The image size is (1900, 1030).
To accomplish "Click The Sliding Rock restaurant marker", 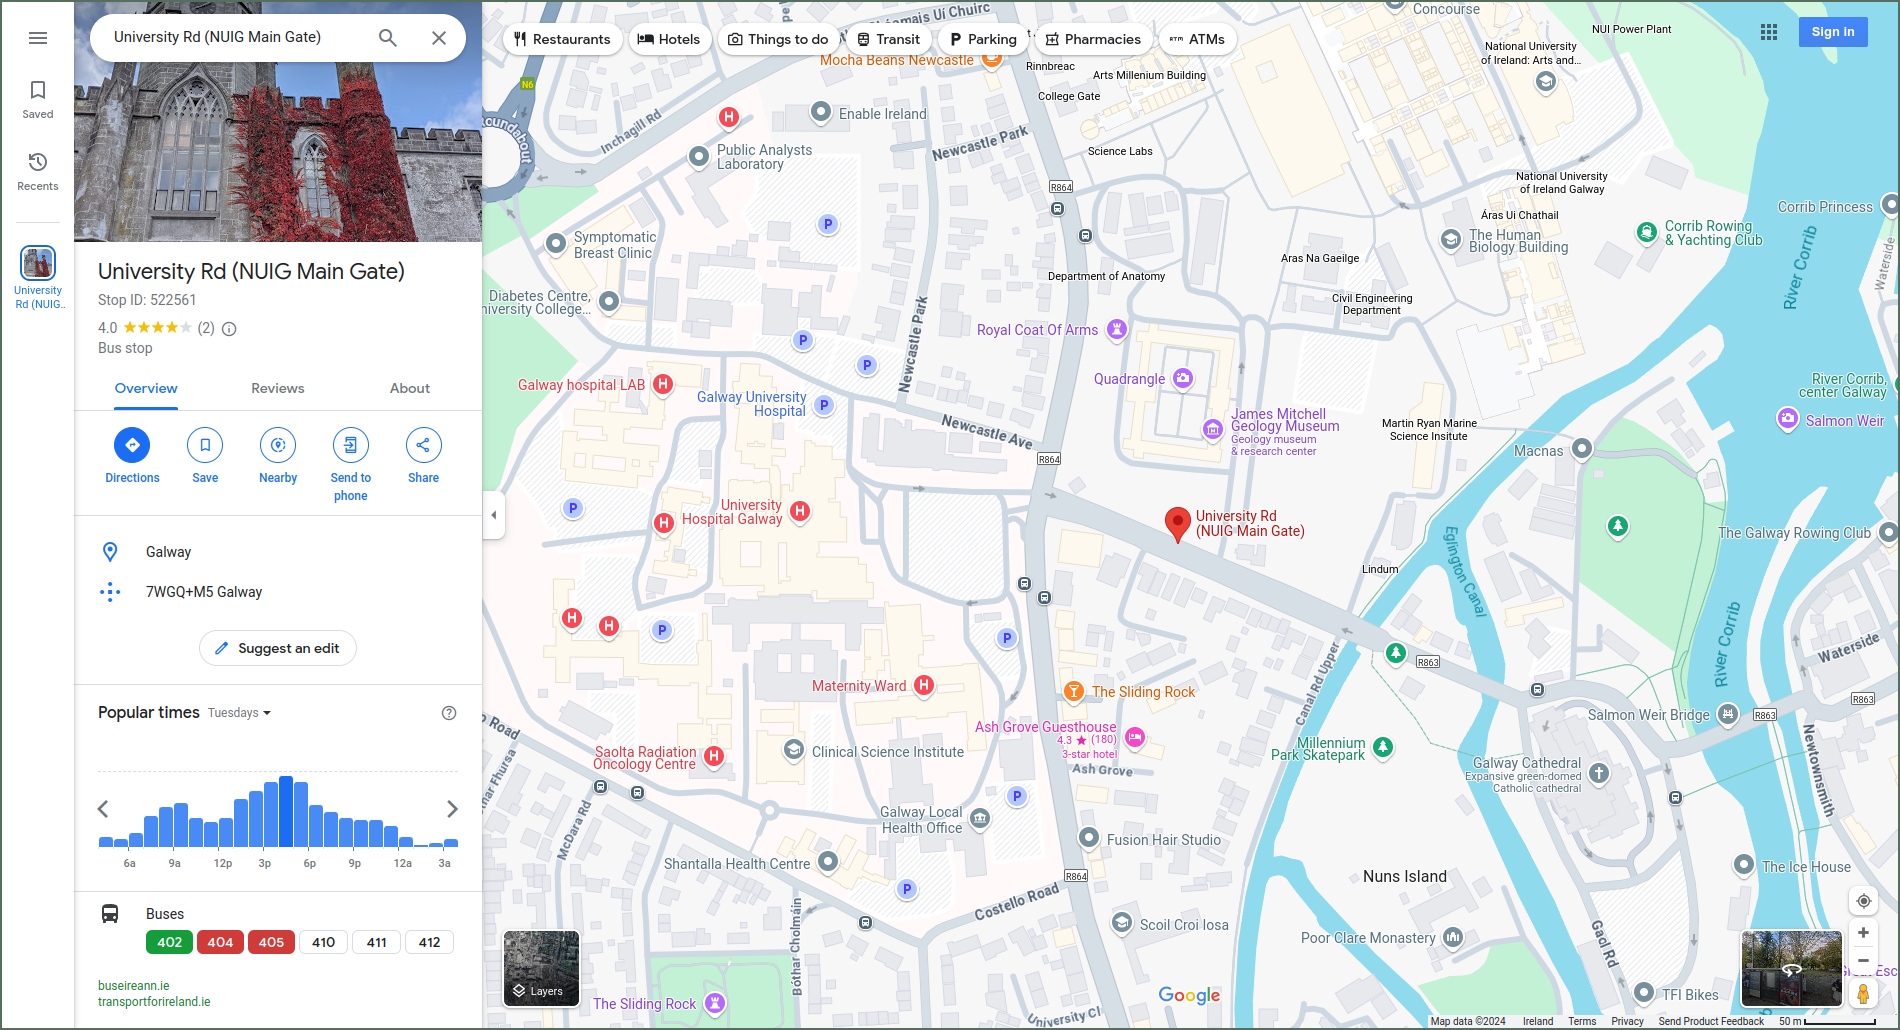I will click(1073, 691).
